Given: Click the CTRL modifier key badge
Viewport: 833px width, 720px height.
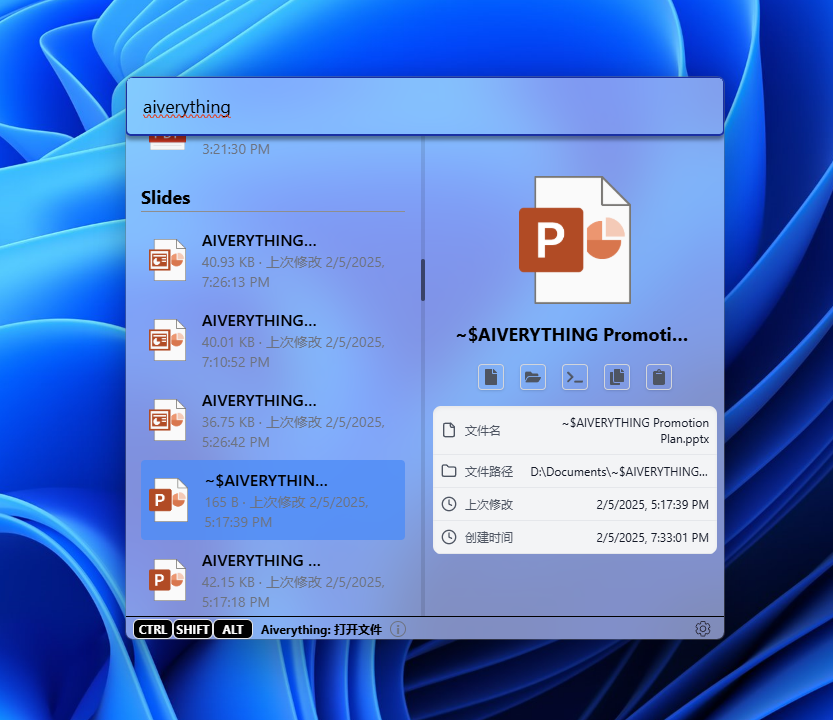Looking at the screenshot, I should click(152, 629).
